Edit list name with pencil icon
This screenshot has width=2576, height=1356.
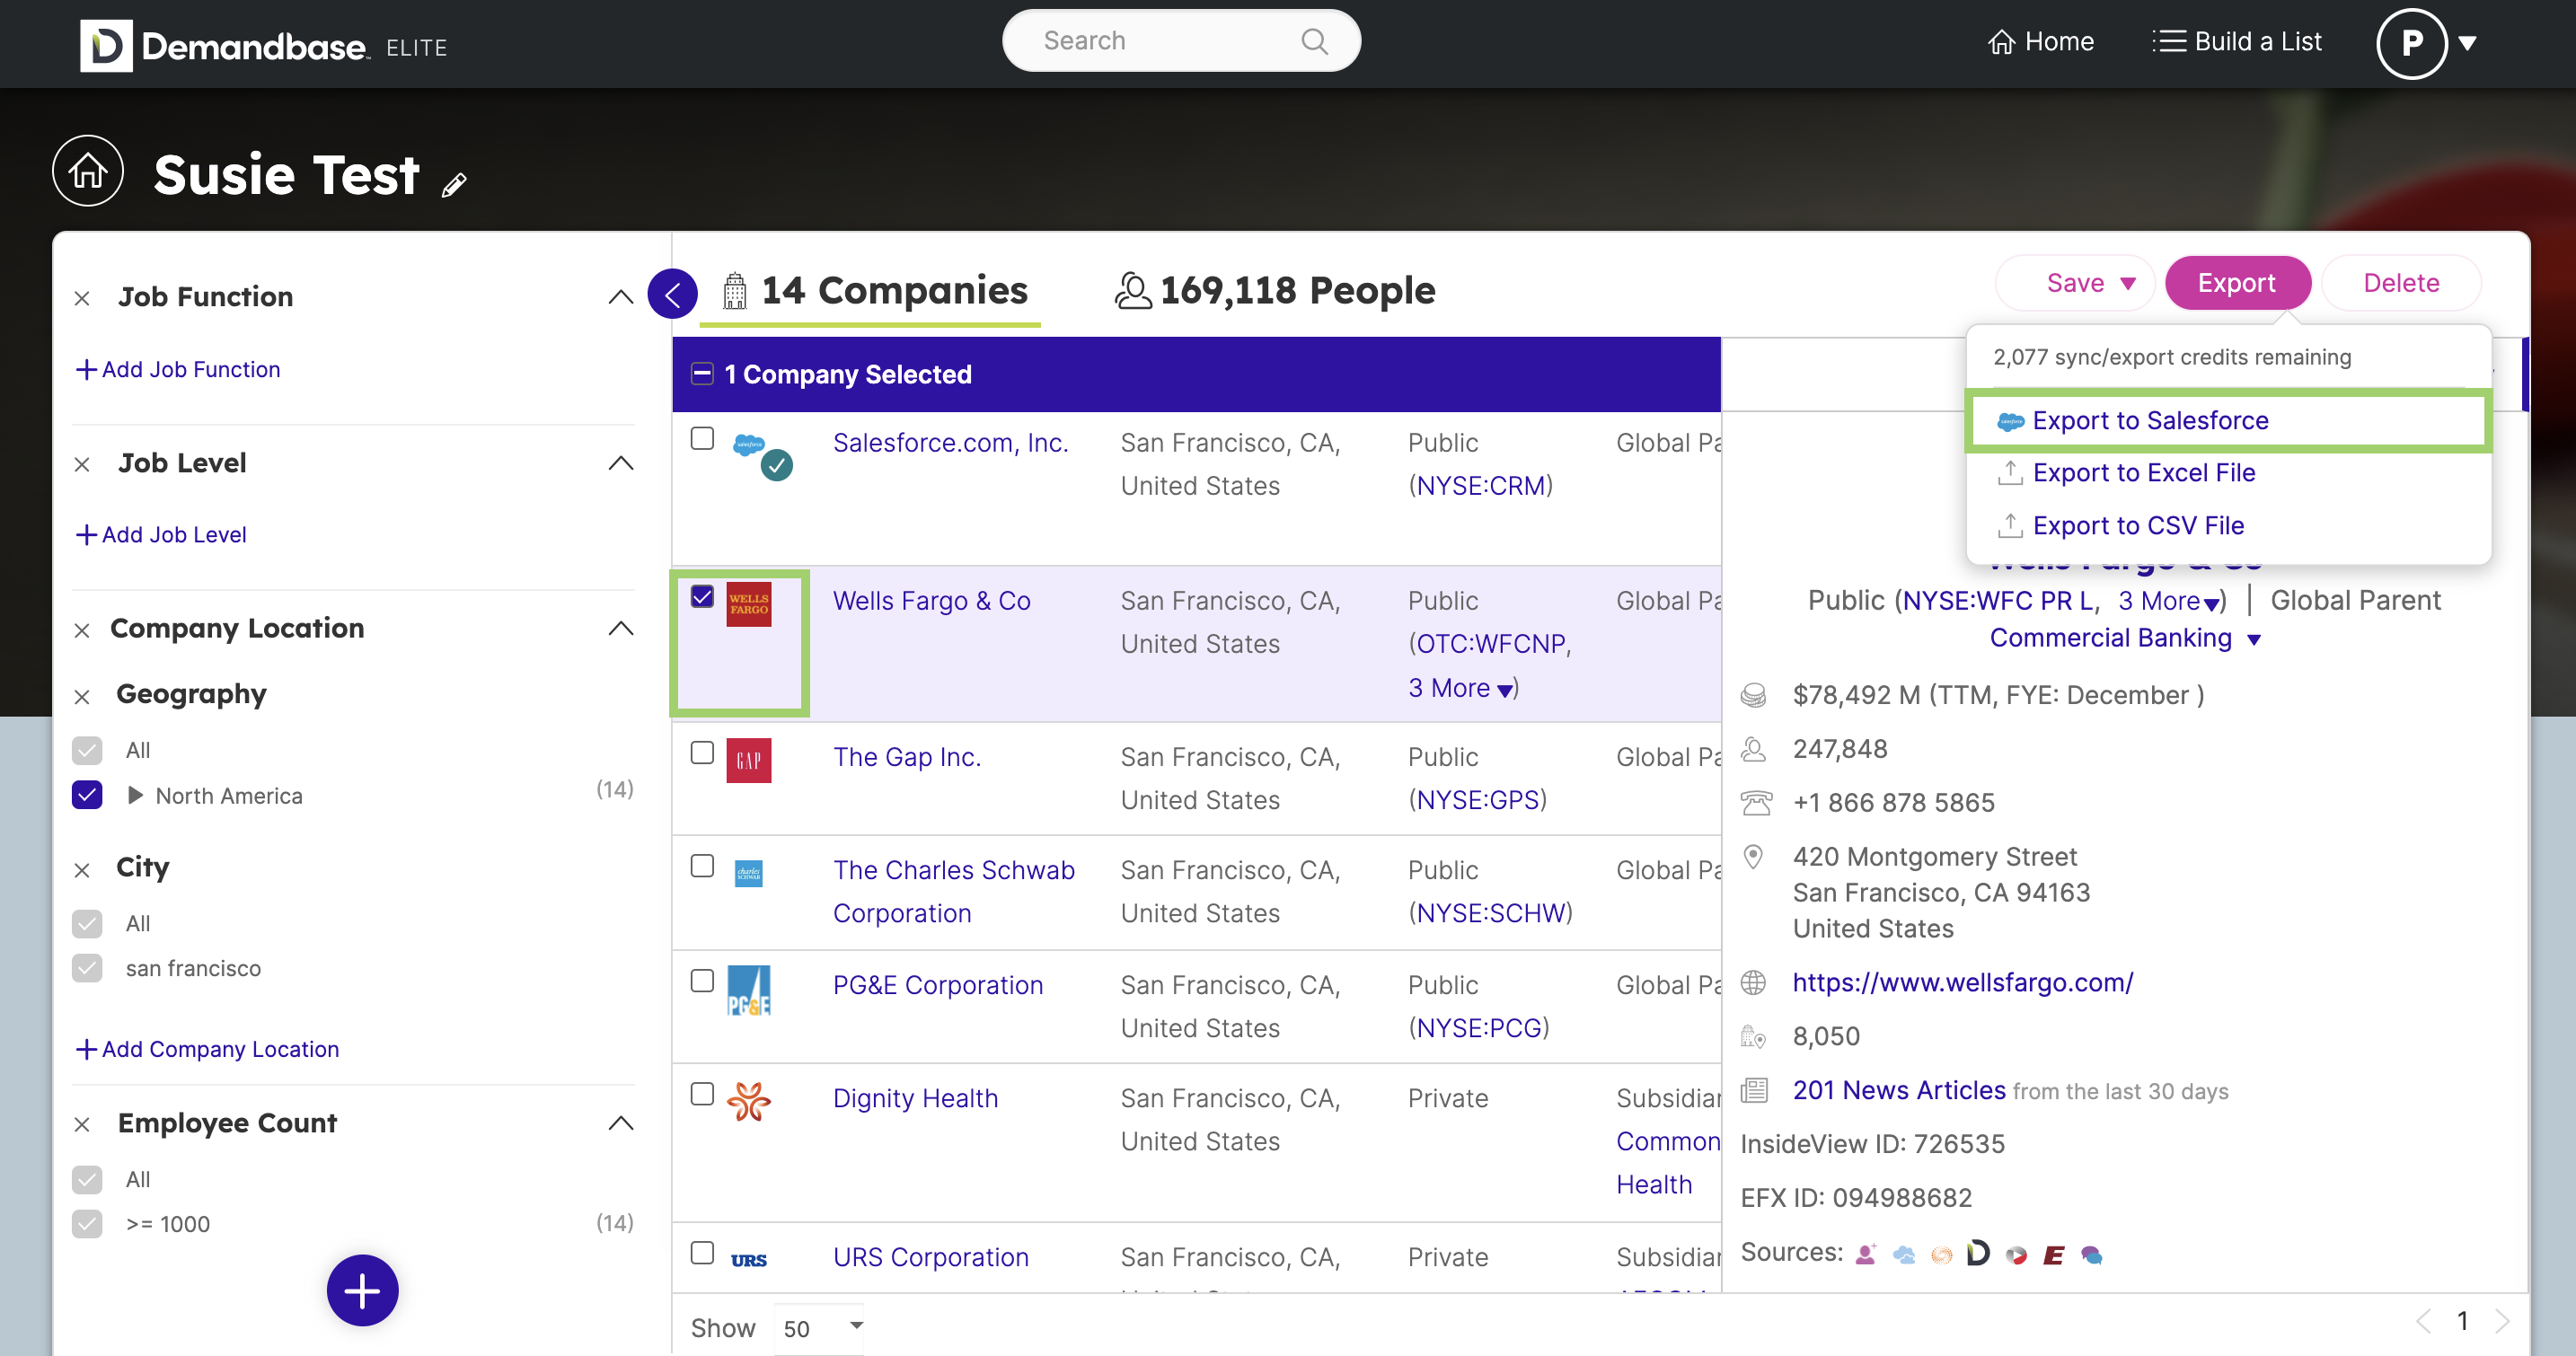click(454, 185)
